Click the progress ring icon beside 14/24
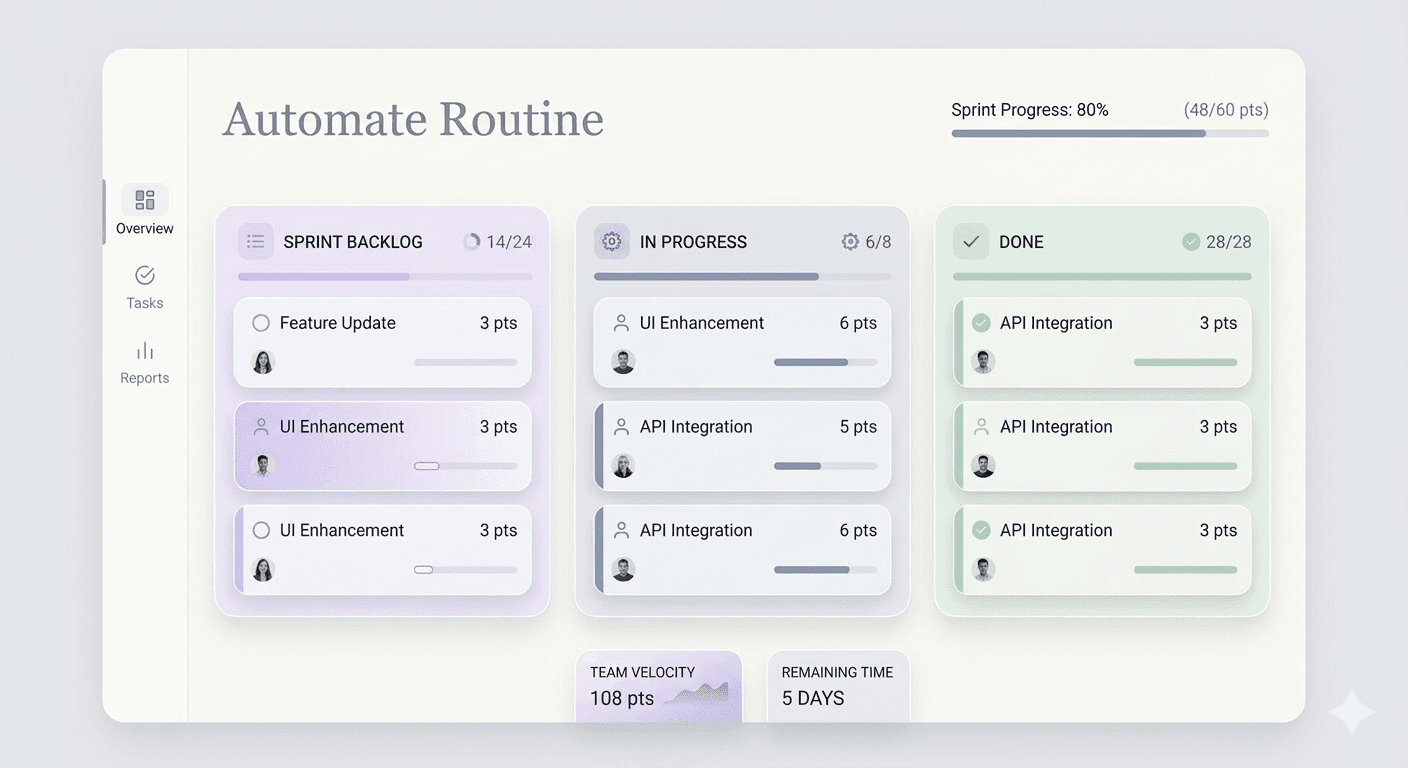 472,242
